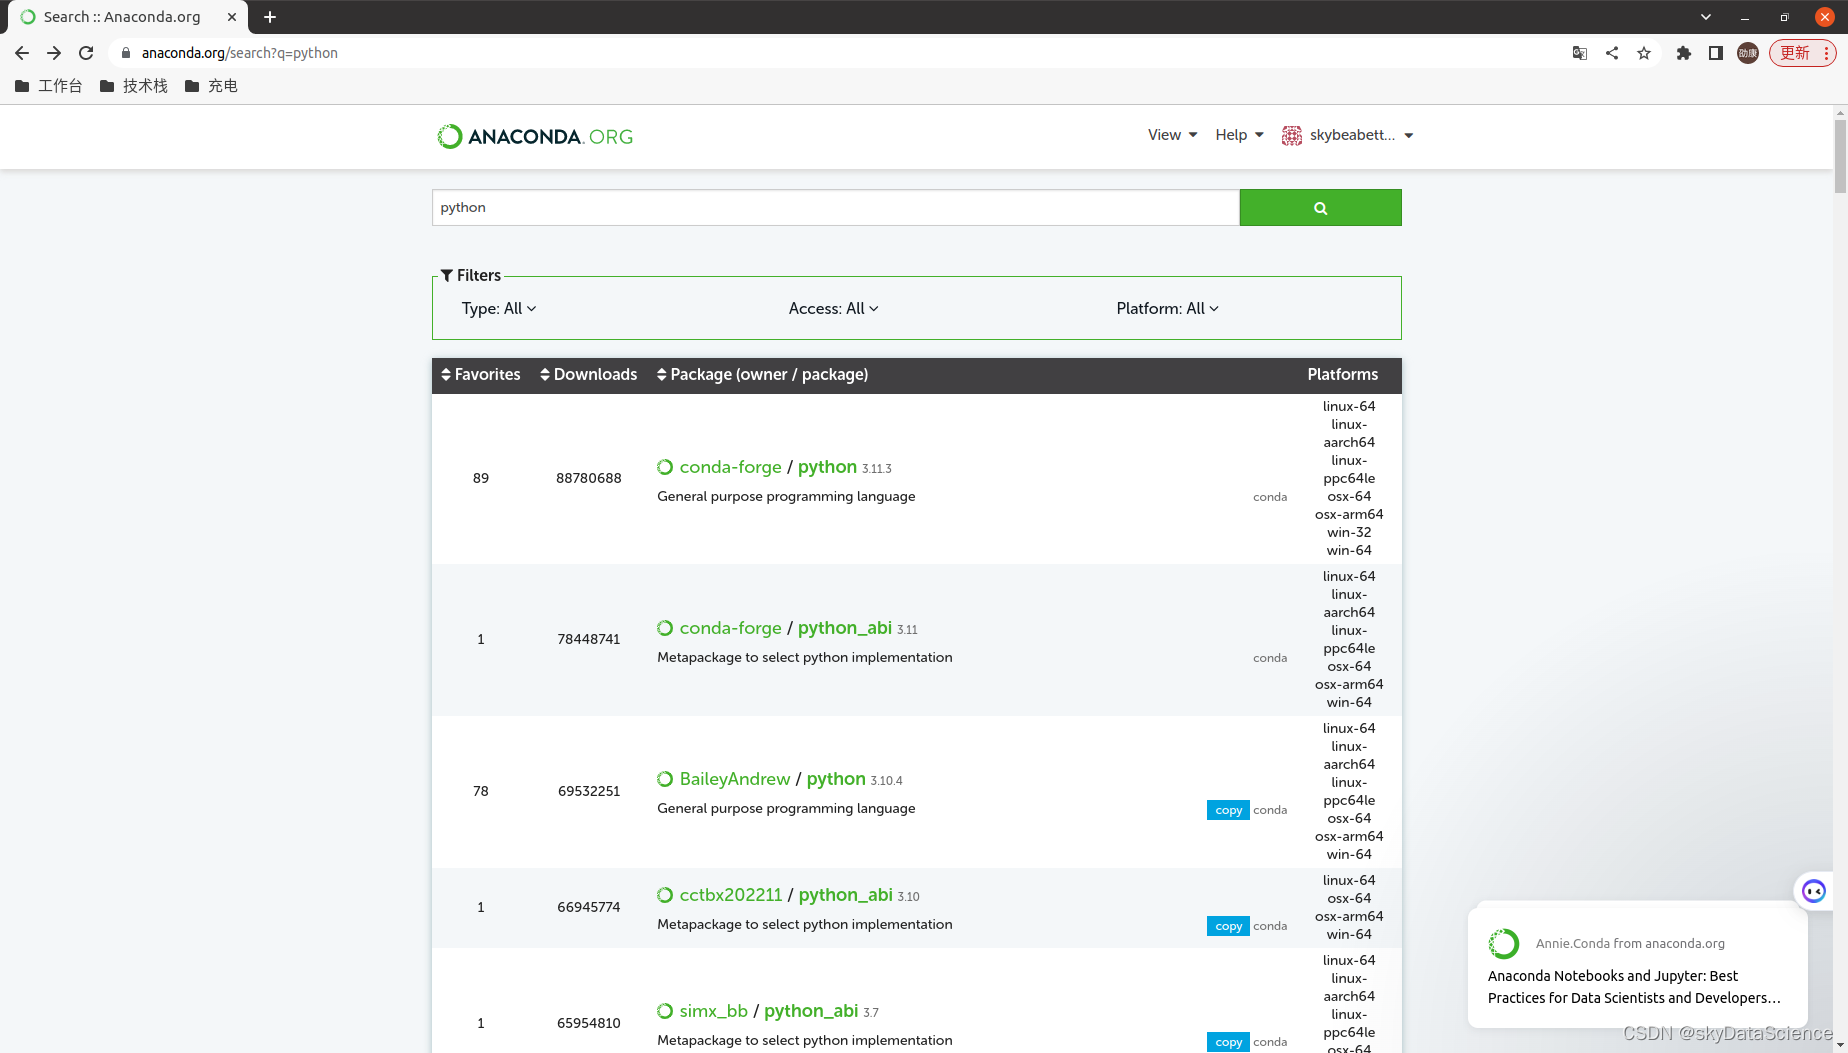Image resolution: width=1848 pixels, height=1053 pixels.
Task: Click the download count 88780688
Action: point(589,478)
